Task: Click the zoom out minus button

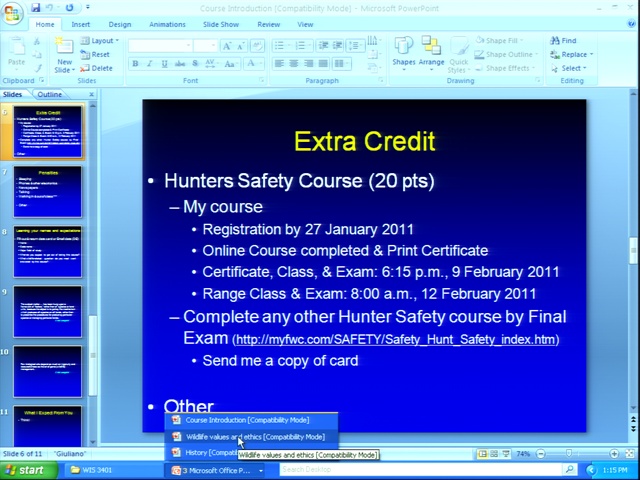Action: click(x=541, y=453)
